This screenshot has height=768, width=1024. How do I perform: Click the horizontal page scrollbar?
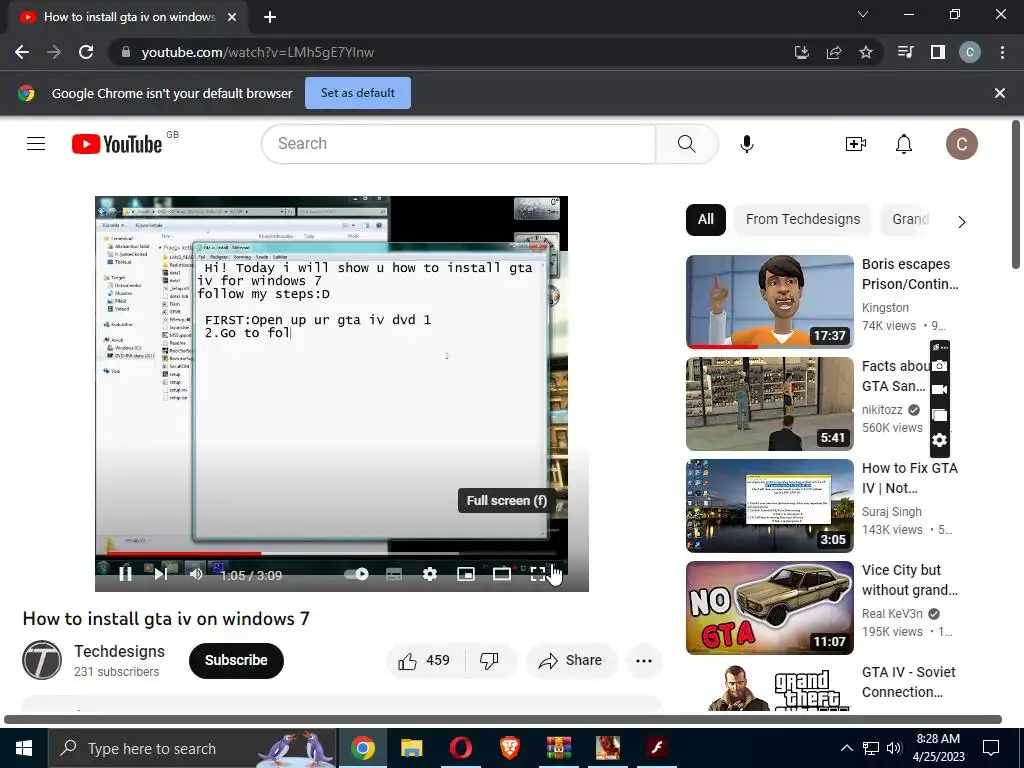(x=503, y=720)
